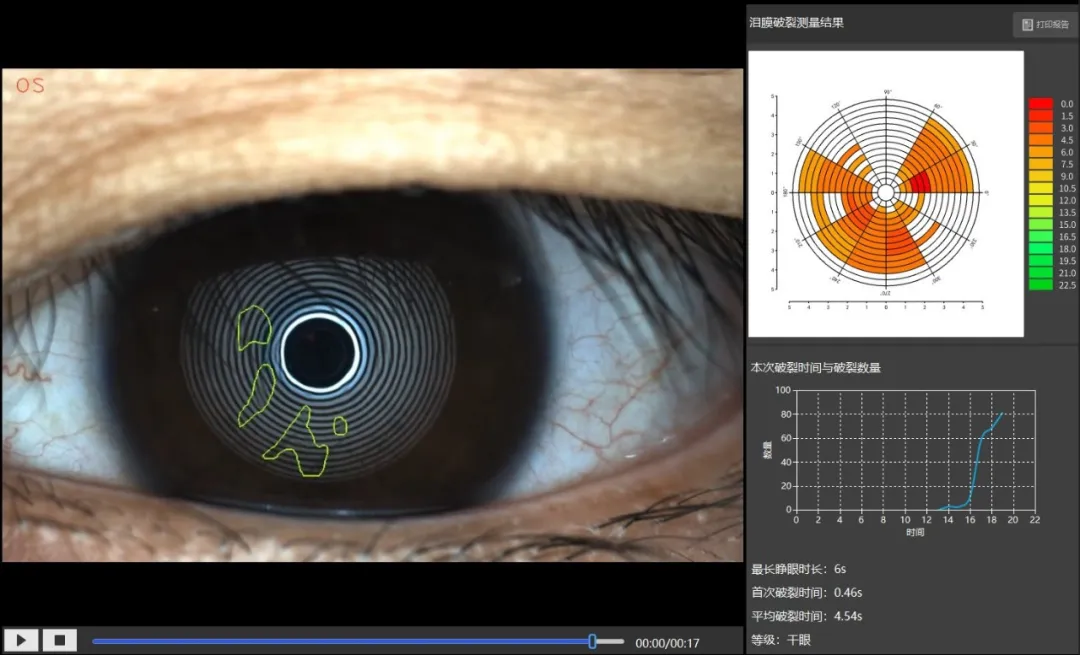Image resolution: width=1080 pixels, height=655 pixels.
Task: Click the red sector in the polar chart
Action: coord(919,182)
